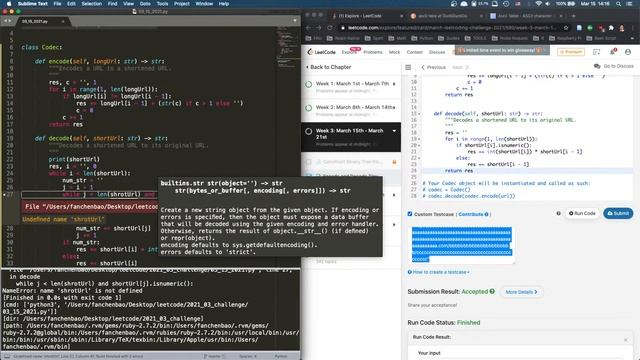640x360 pixels.
Task: Click the first extension icon after the bookmark star
Action: (x=579, y=28)
